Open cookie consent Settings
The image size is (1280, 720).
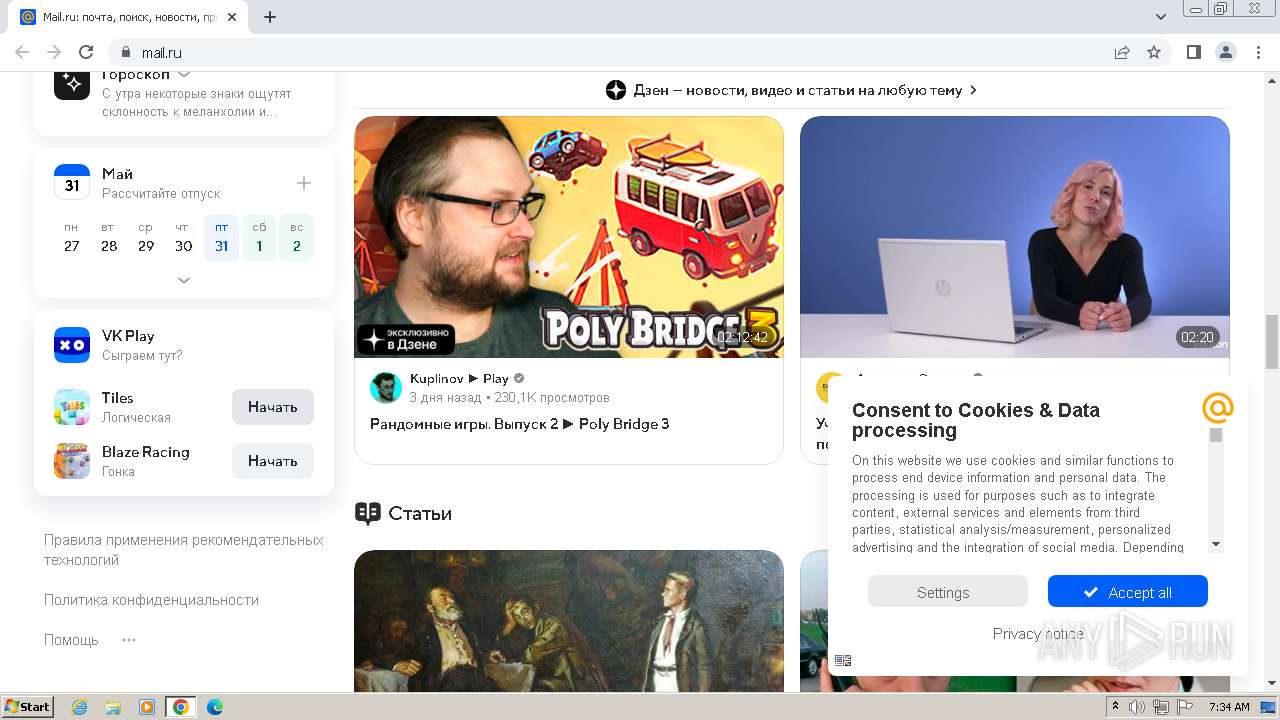[947, 592]
